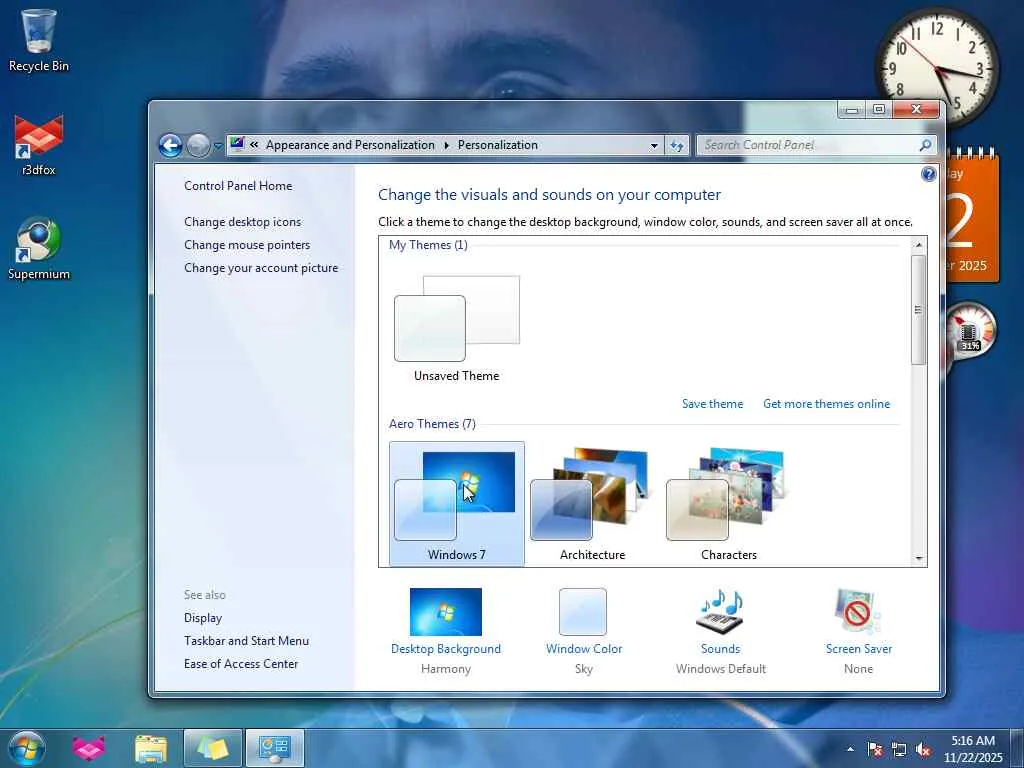Click the search magnifier icon
The width and height of the screenshot is (1024, 768).
pyautogui.click(x=925, y=145)
